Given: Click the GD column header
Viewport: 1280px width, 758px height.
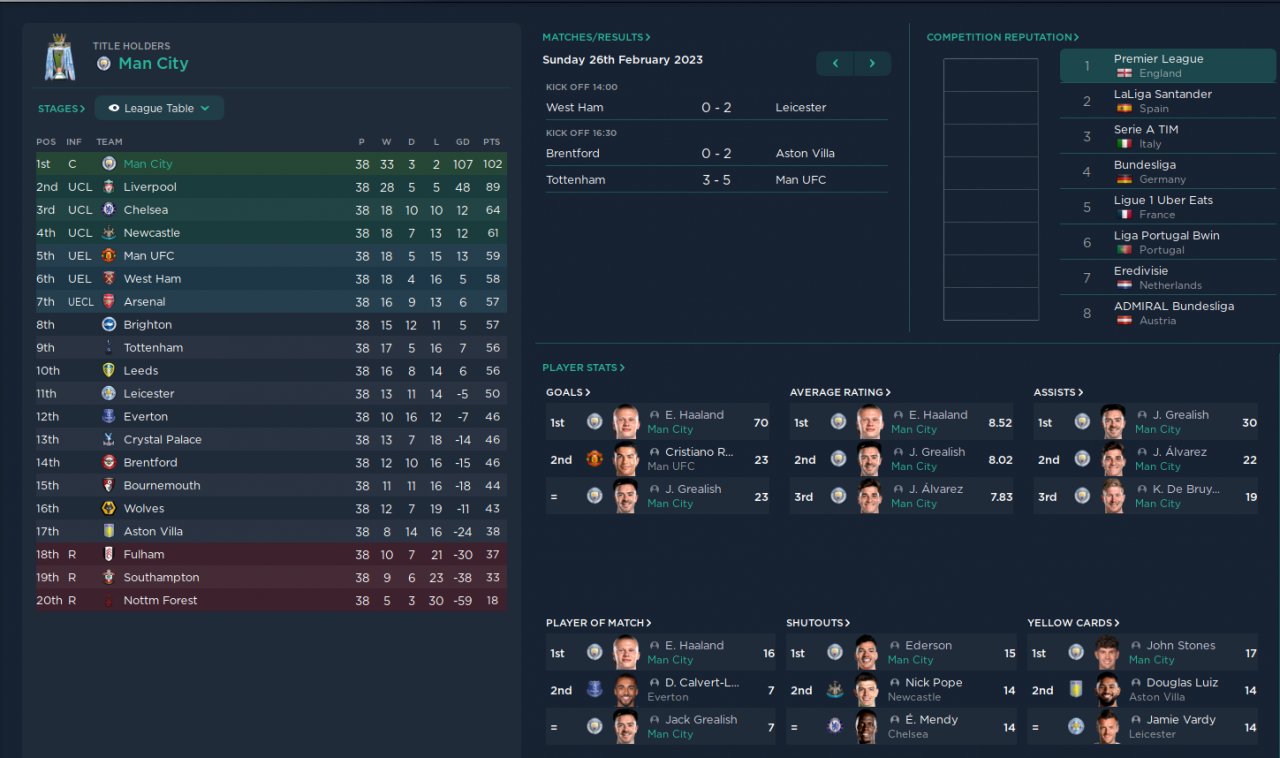Looking at the screenshot, I should pyautogui.click(x=462, y=142).
